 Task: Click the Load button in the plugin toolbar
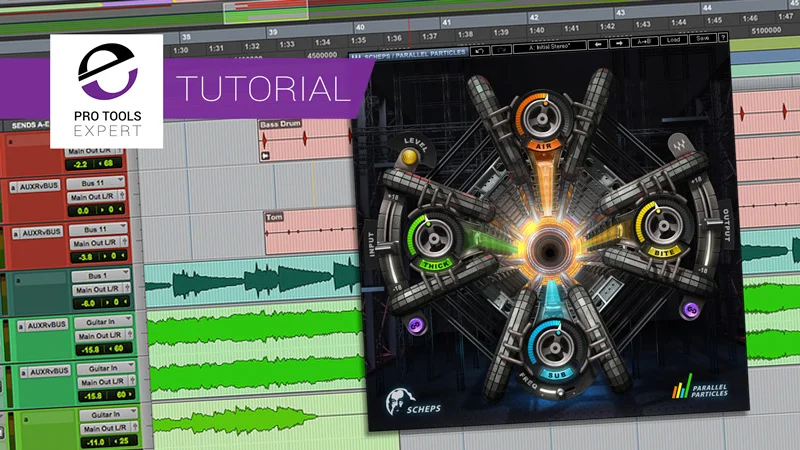[x=673, y=40]
